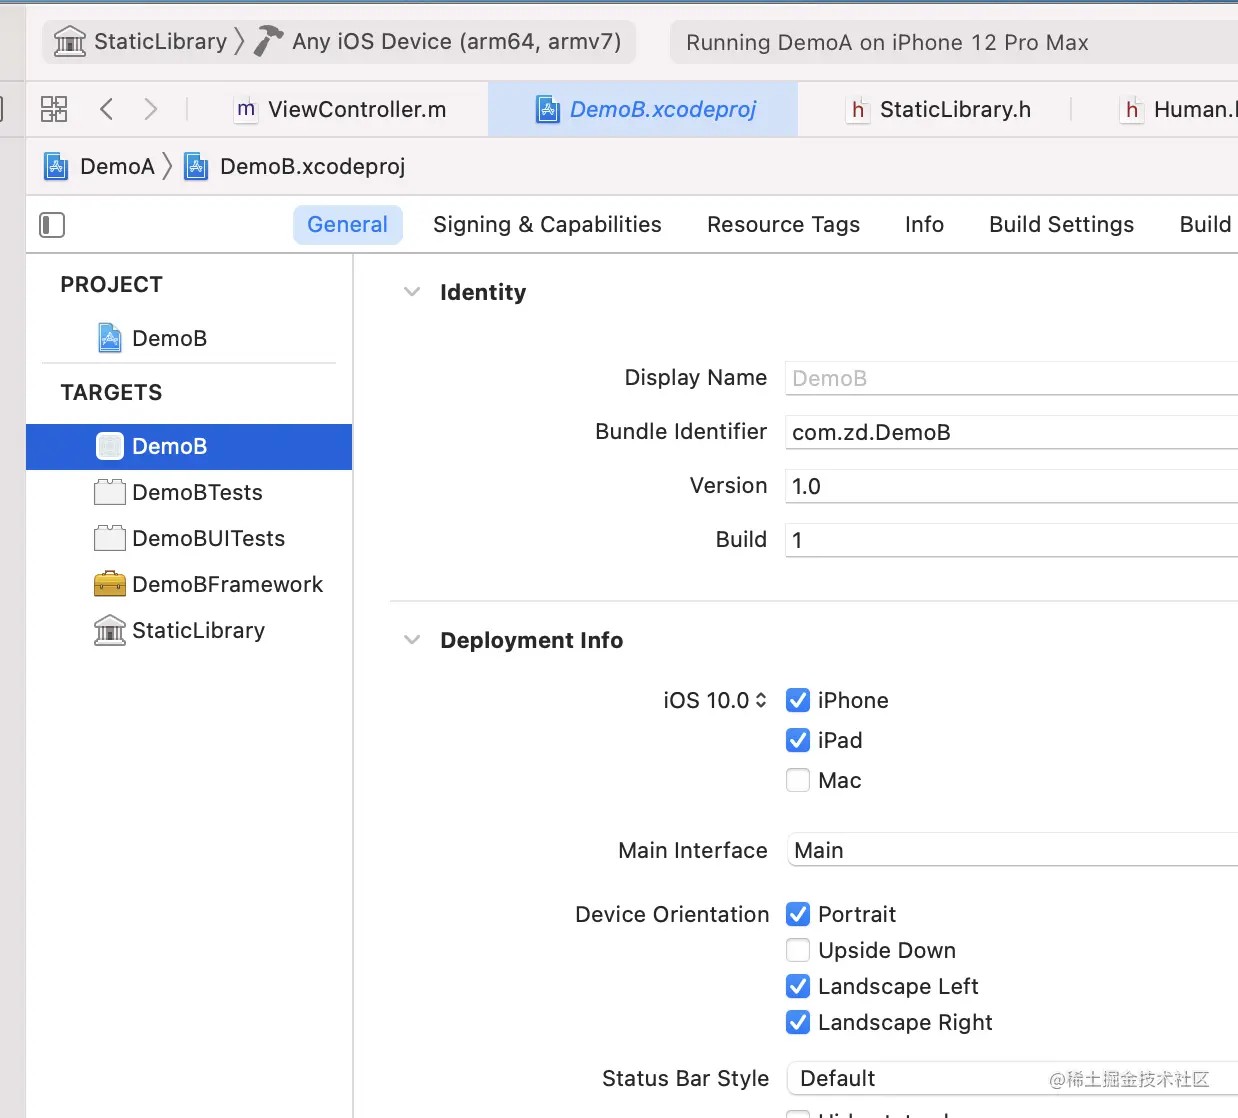Click the DemoBFramework toolbox icon
This screenshot has height=1118, width=1238.
pos(110,584)
